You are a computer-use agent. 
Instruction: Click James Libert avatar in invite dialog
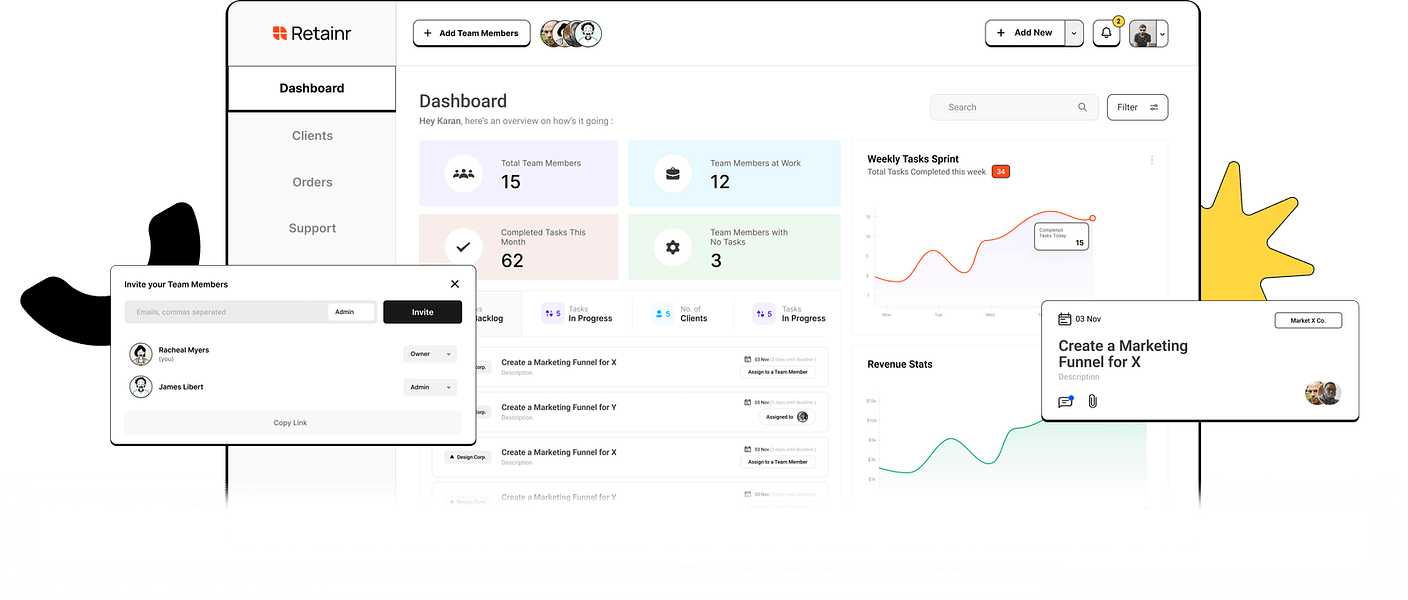(140, 387)
